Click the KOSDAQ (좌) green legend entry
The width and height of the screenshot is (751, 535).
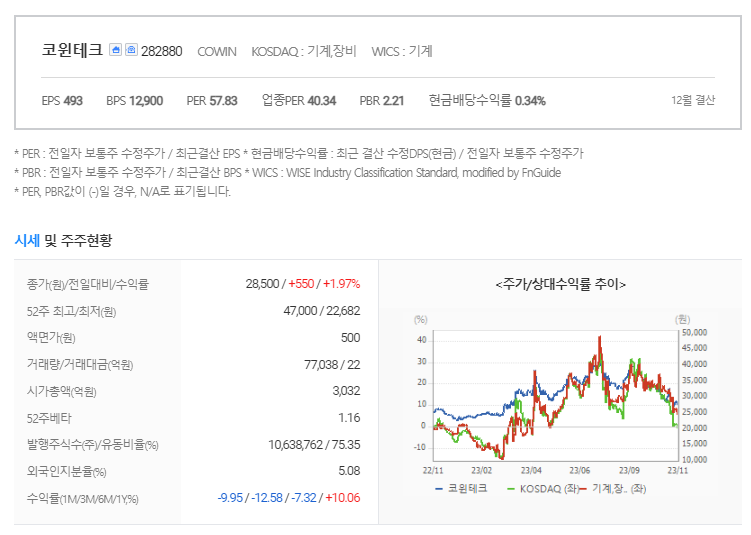coord(542,489)
